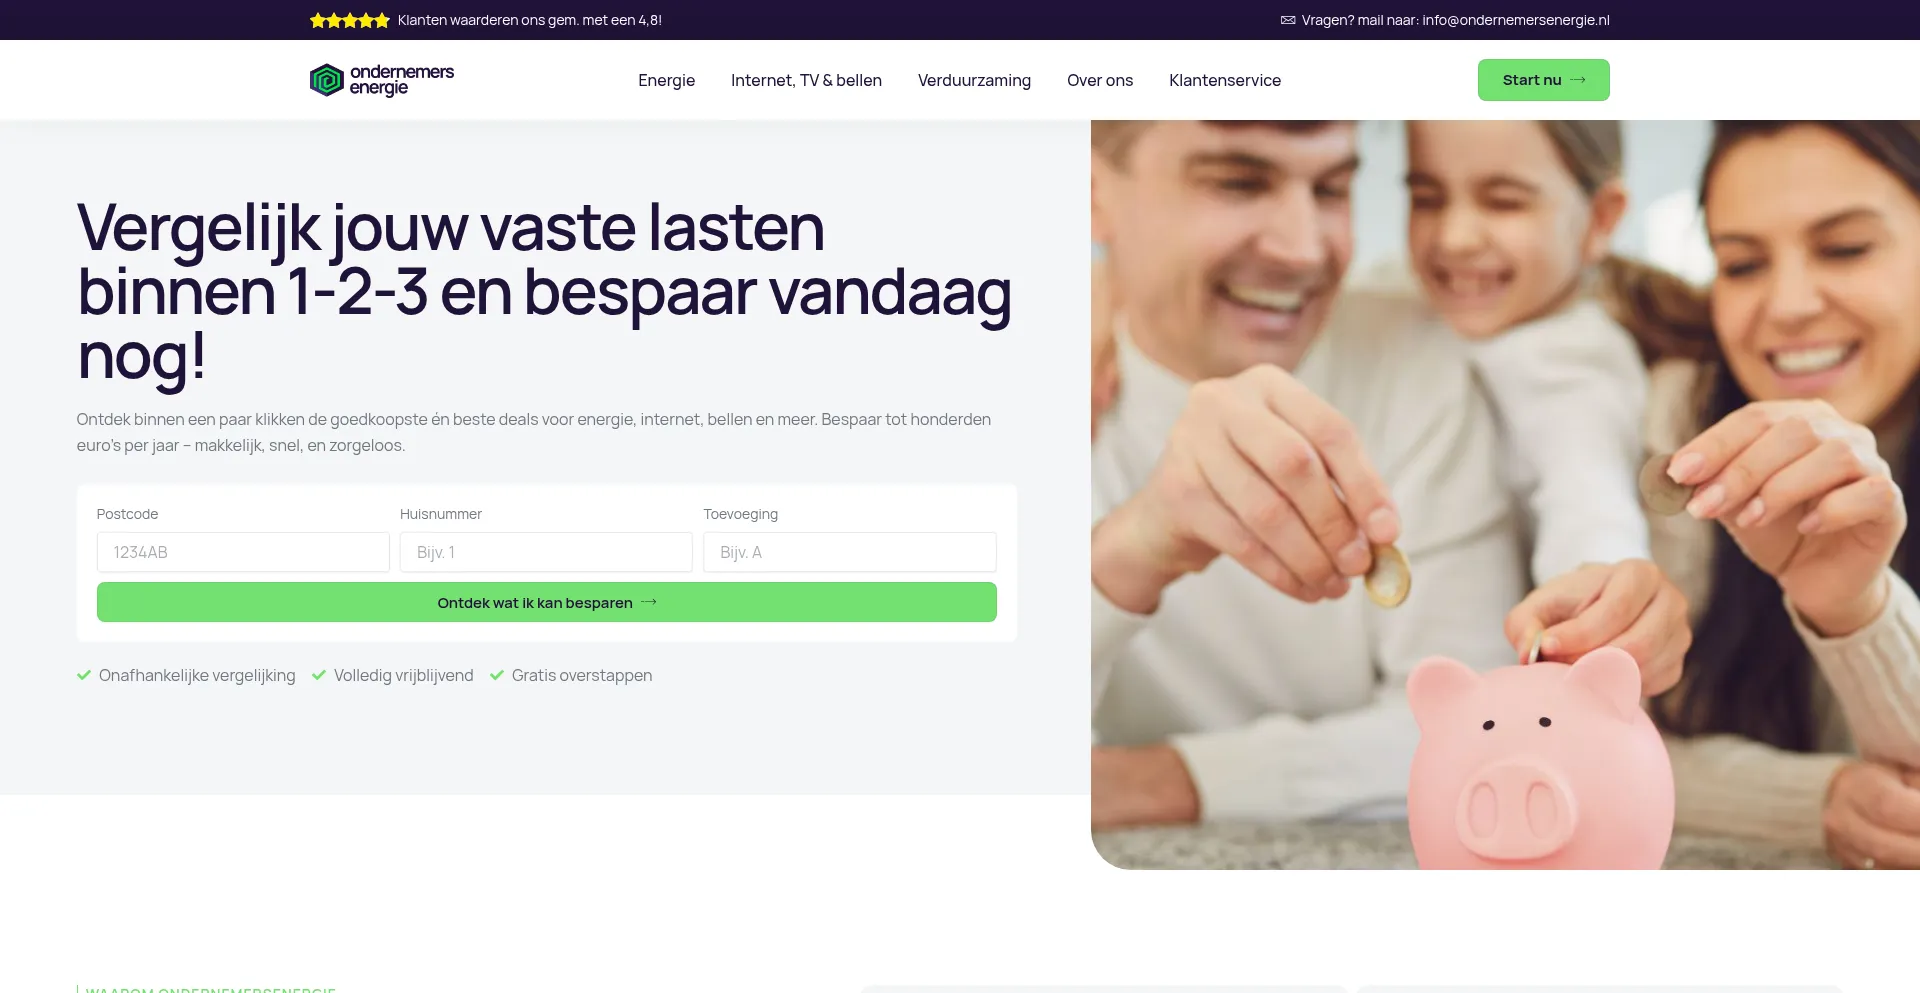
Task: Click the Ontdek wat ik kan besparen button
Action: [547, 602]
